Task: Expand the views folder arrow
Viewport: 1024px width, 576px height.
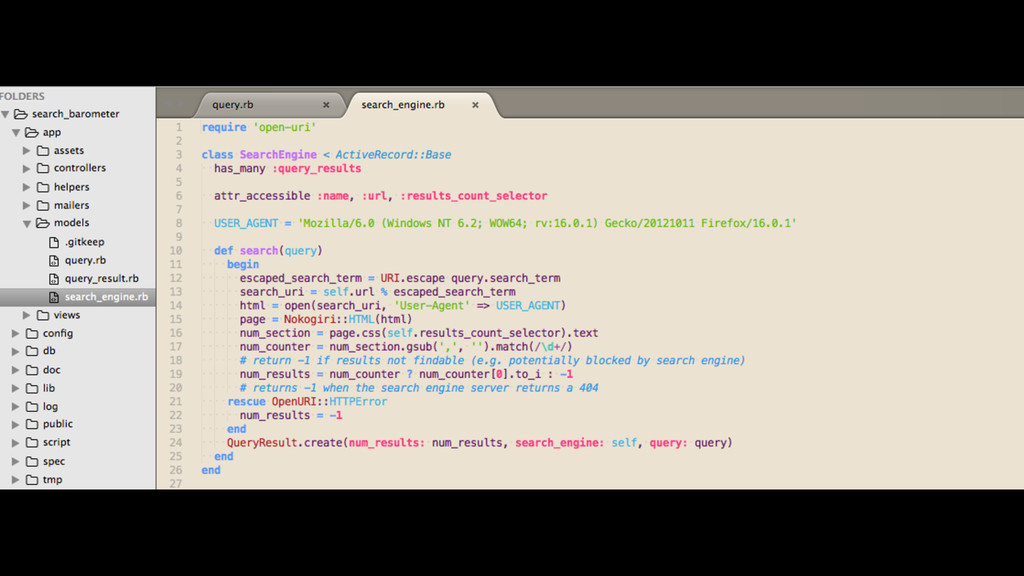Action: pos(27,315)
